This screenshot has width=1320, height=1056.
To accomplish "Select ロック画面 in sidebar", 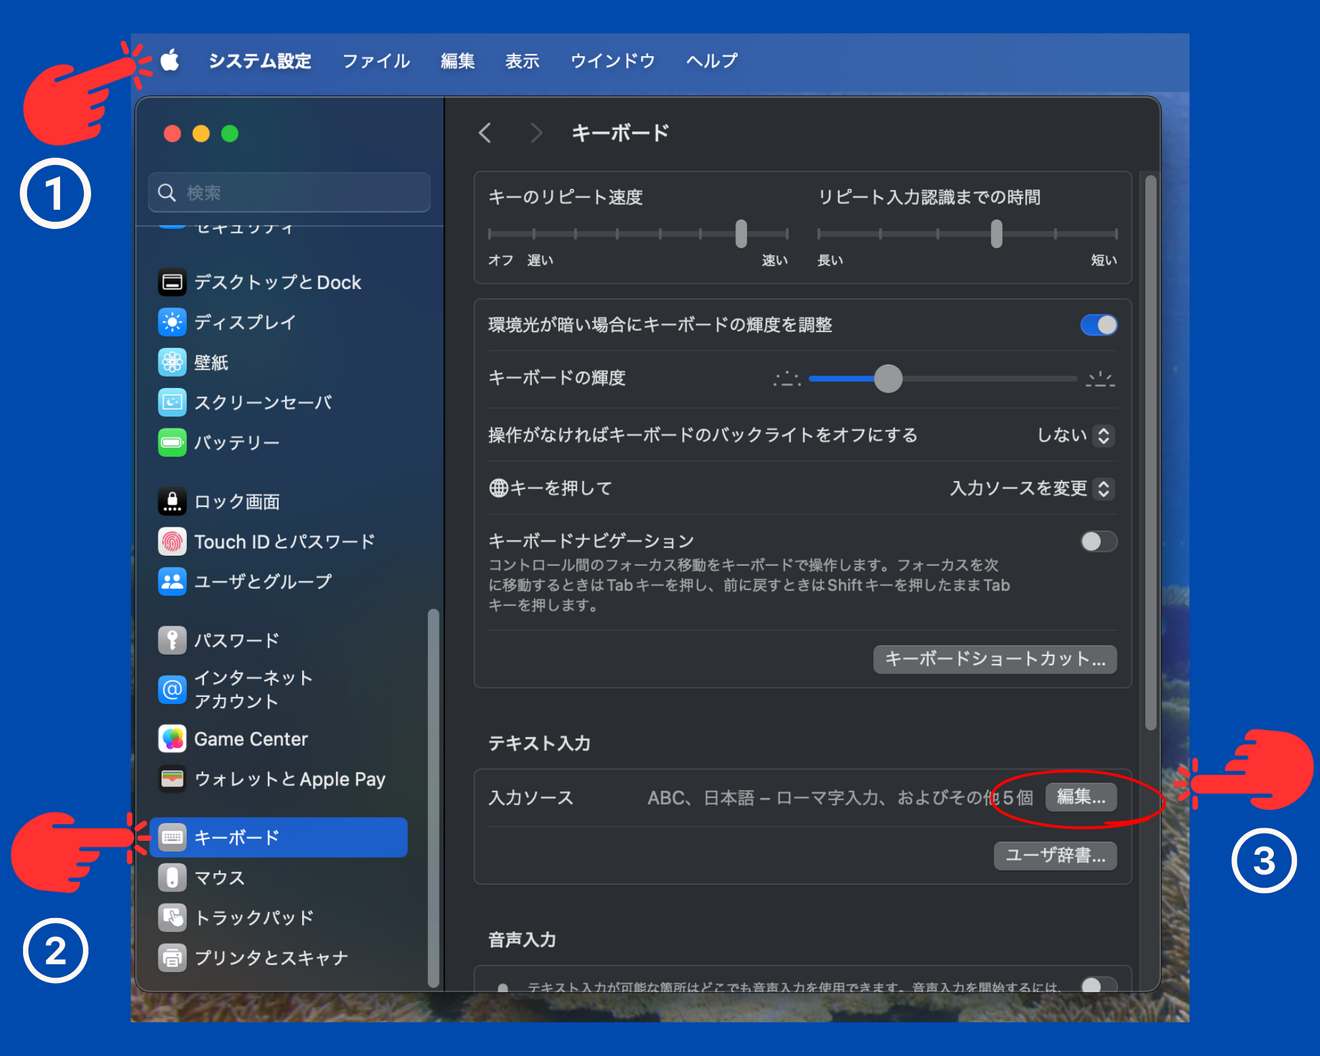I will click(237, 501).
